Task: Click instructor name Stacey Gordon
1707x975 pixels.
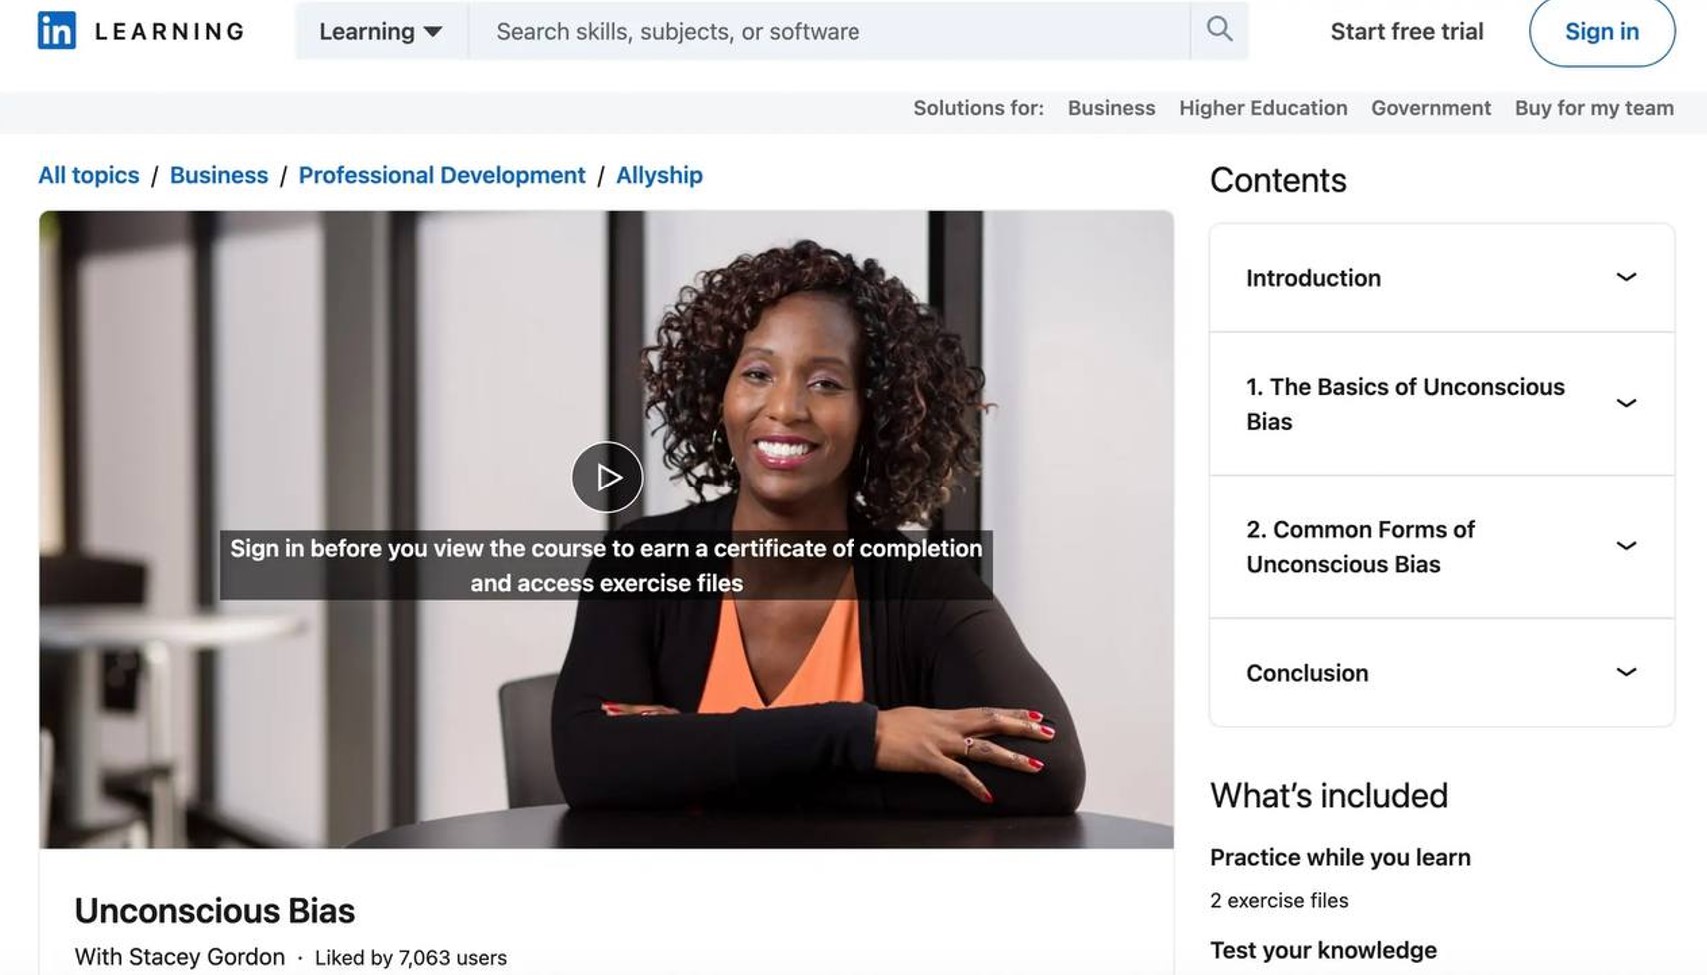Action: (207, 957)
